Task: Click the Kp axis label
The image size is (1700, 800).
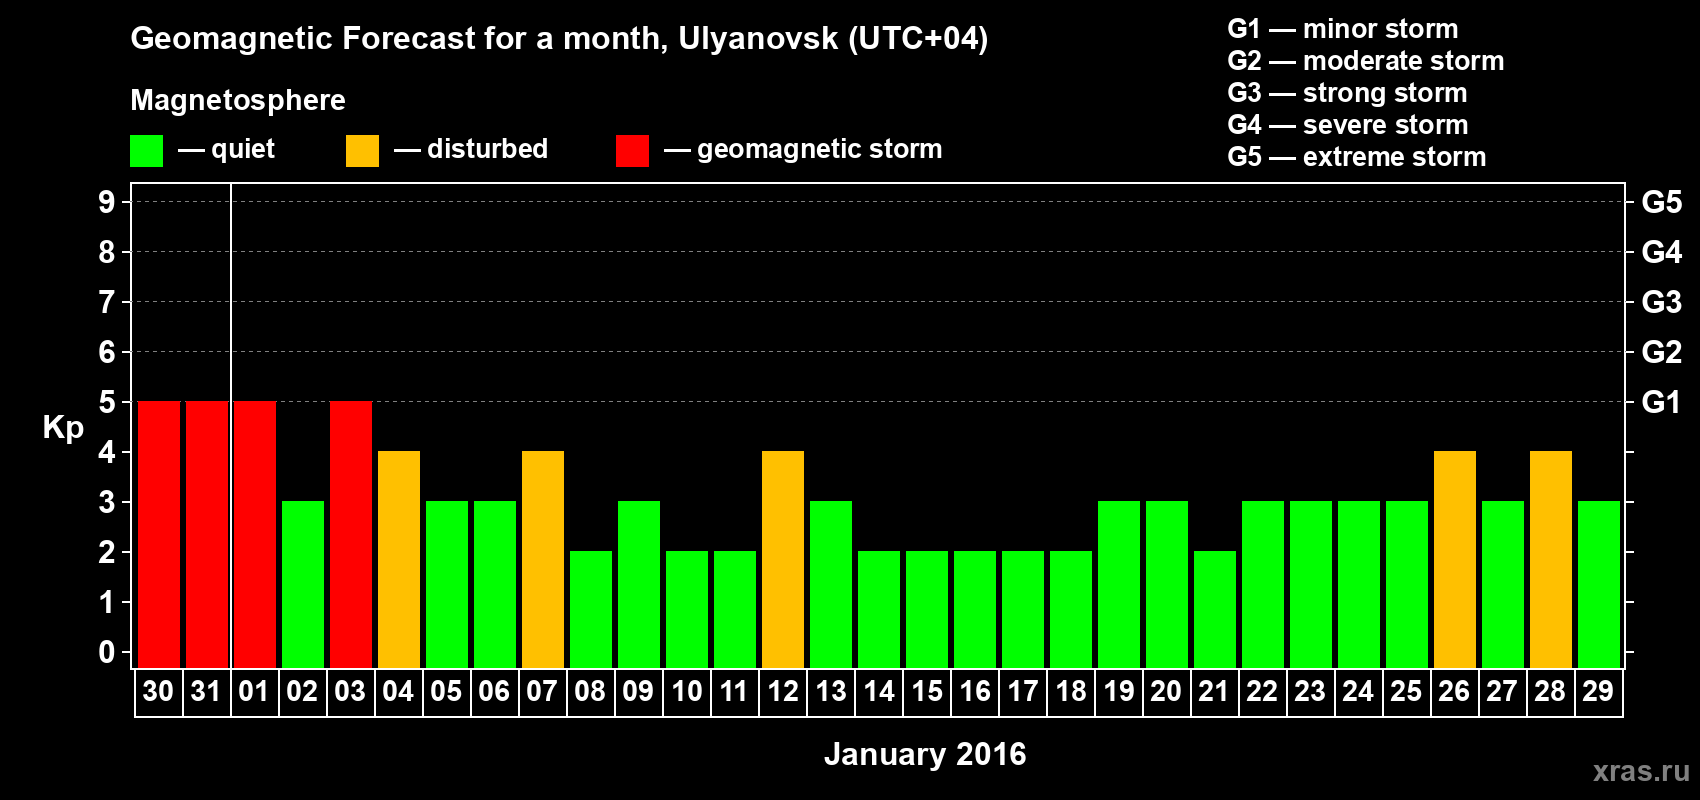Action: pos(63,428)
